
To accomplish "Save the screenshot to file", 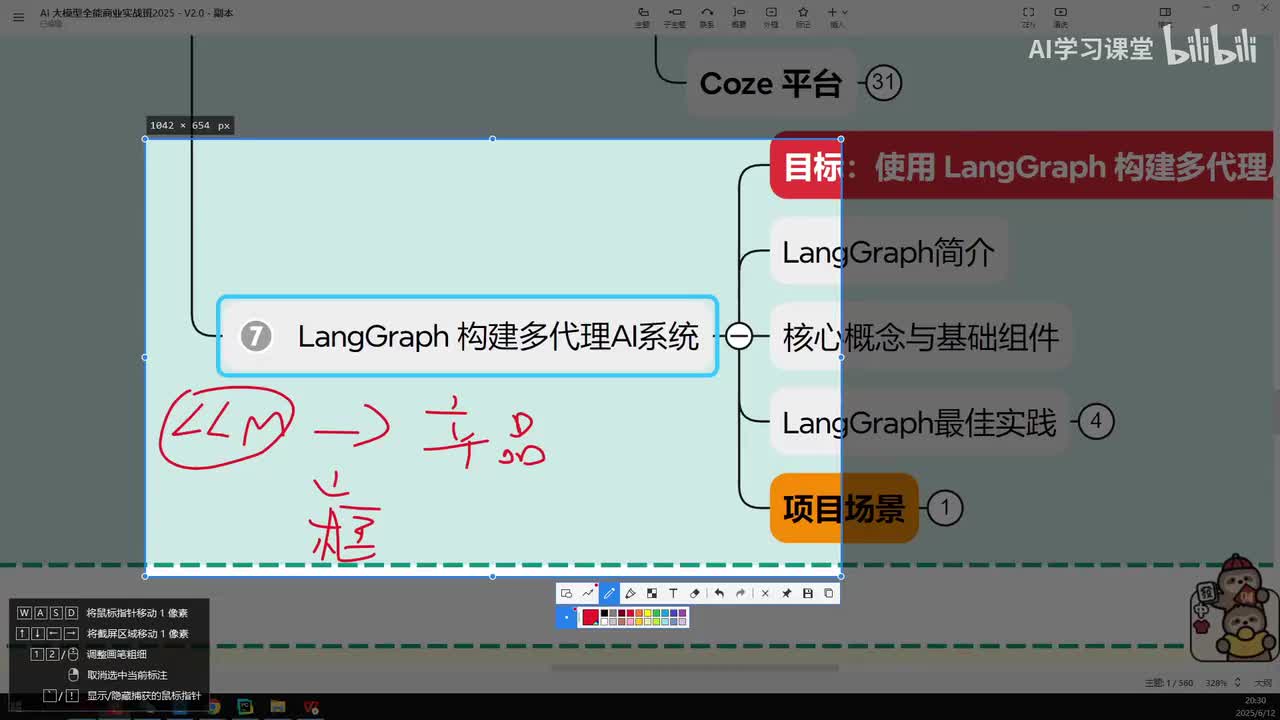I will 808,593.
